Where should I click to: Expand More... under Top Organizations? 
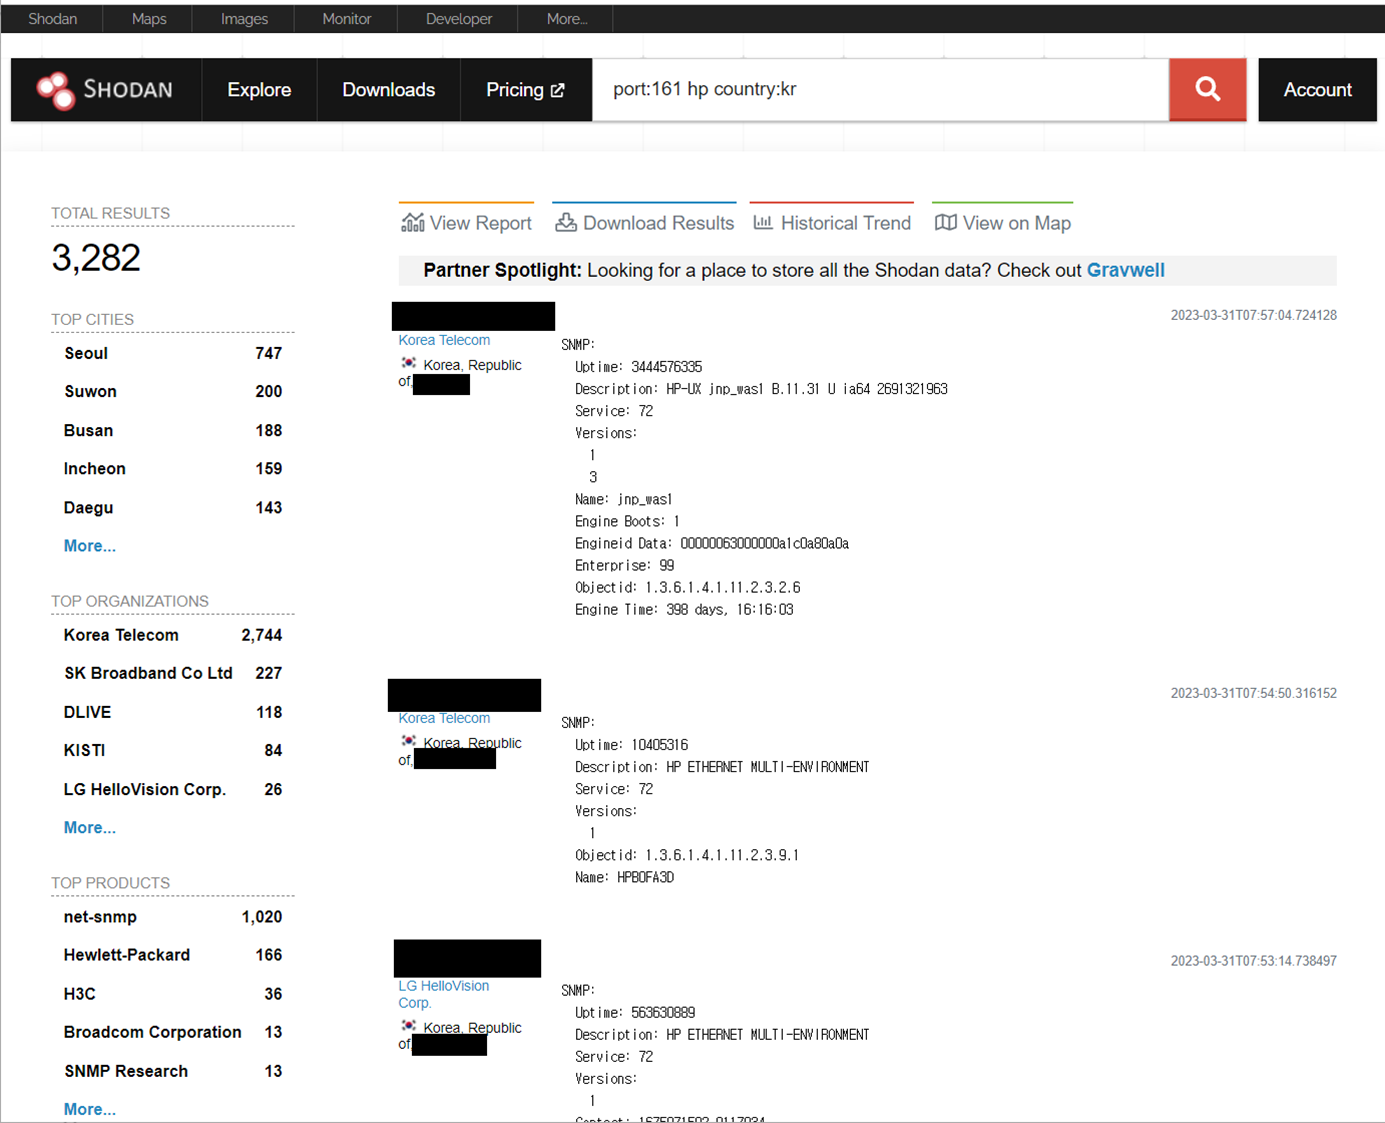(x=89, y=828)
